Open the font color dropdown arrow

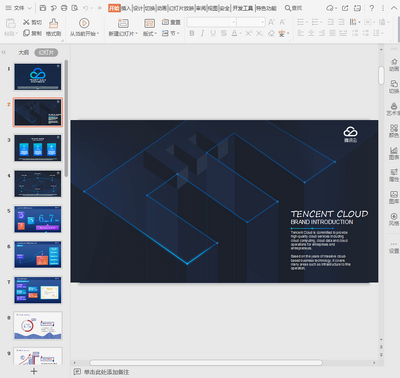tap(240, 33)
